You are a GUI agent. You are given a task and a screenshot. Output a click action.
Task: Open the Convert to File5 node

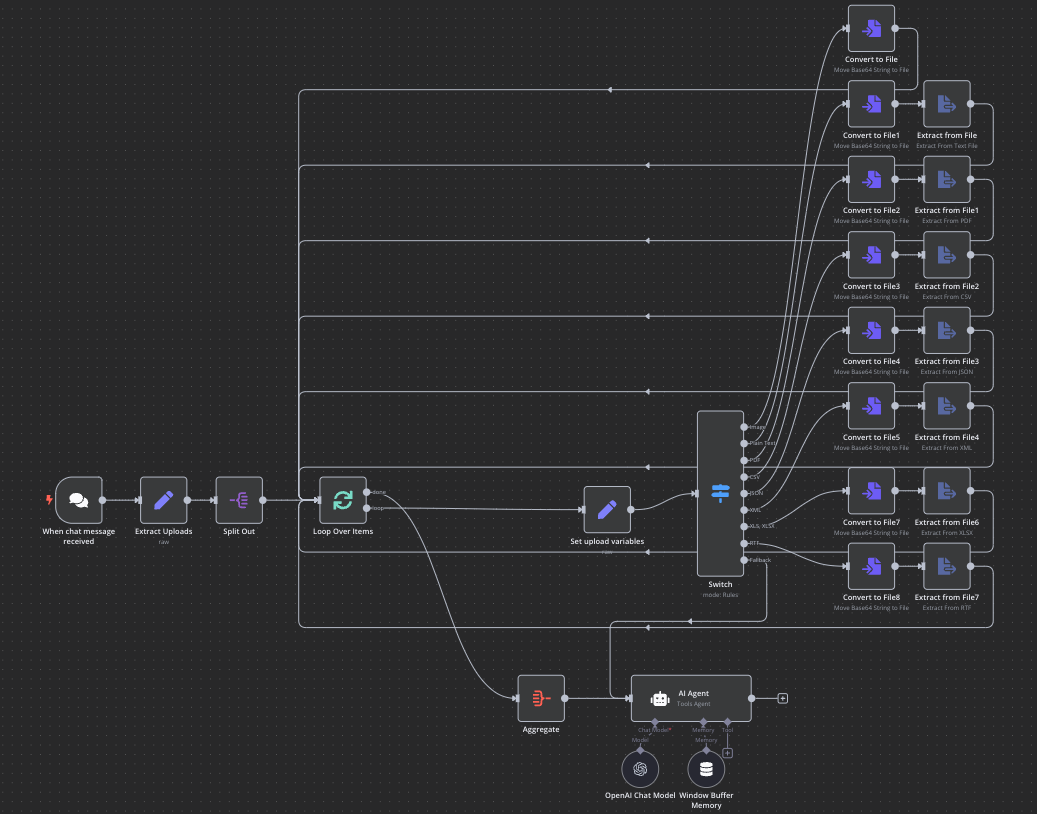click(x=872, y=406)
